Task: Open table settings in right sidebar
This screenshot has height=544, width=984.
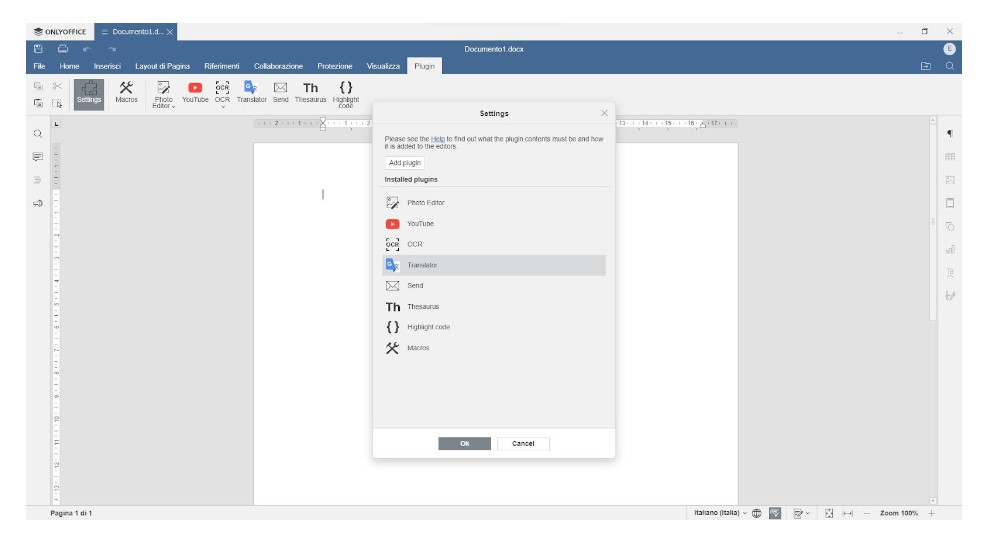Action: (950, 157)
